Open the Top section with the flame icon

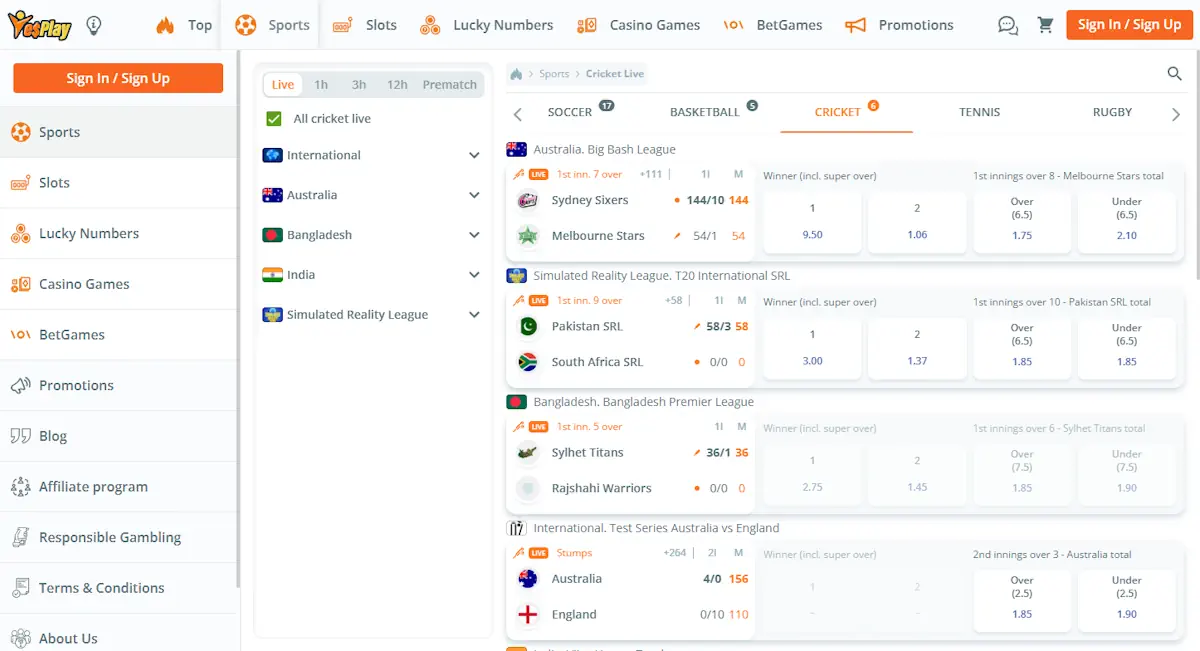coord(185,25)
